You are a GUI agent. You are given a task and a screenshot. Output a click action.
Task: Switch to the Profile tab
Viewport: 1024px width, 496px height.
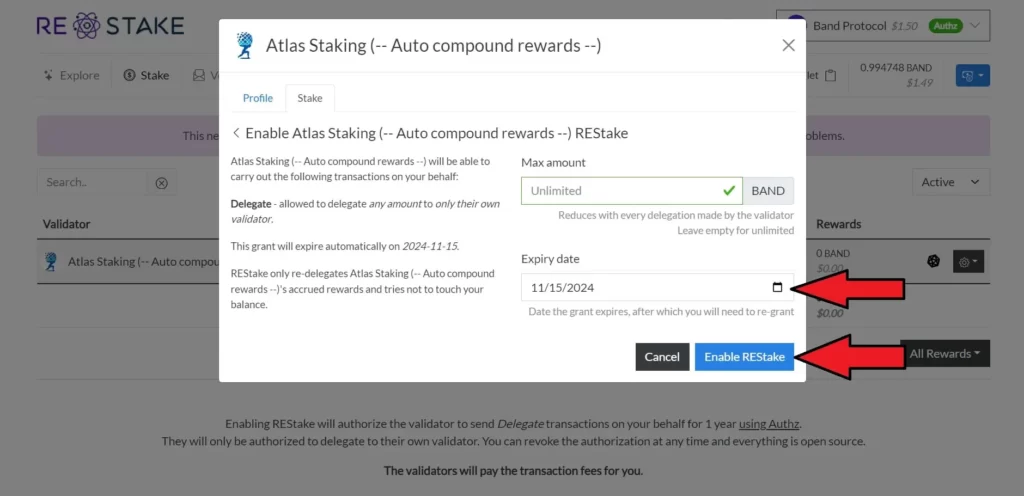click(257, 98)
